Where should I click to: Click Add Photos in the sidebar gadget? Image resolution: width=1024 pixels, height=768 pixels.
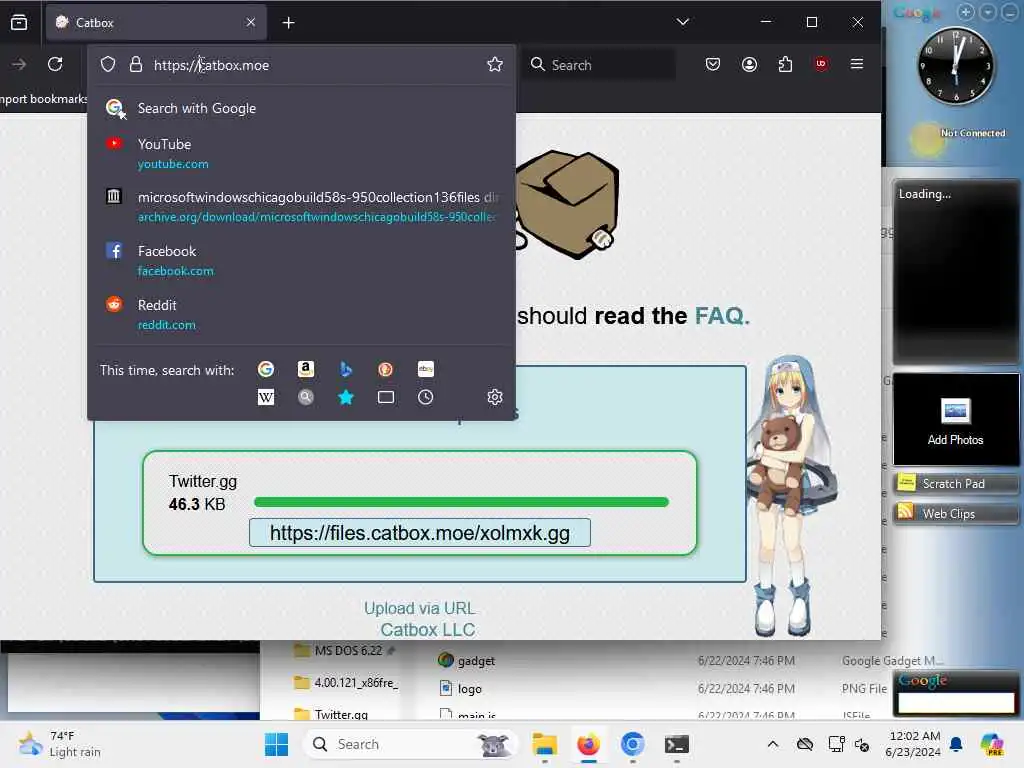955,421
